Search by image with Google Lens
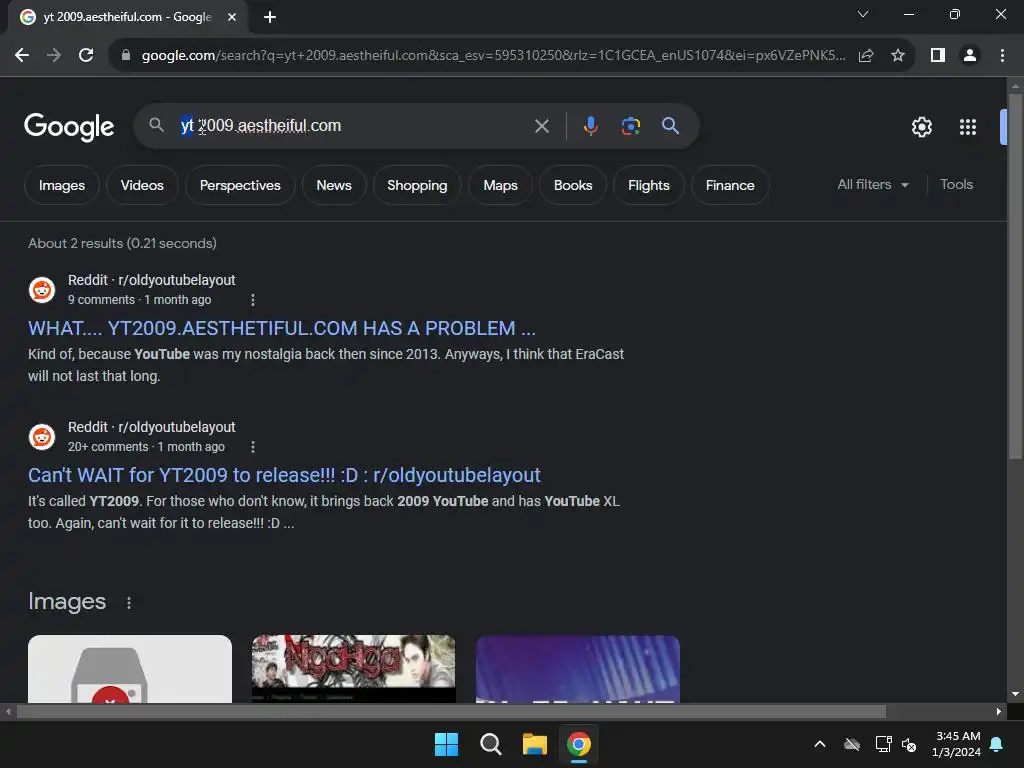 pos(630,126)
